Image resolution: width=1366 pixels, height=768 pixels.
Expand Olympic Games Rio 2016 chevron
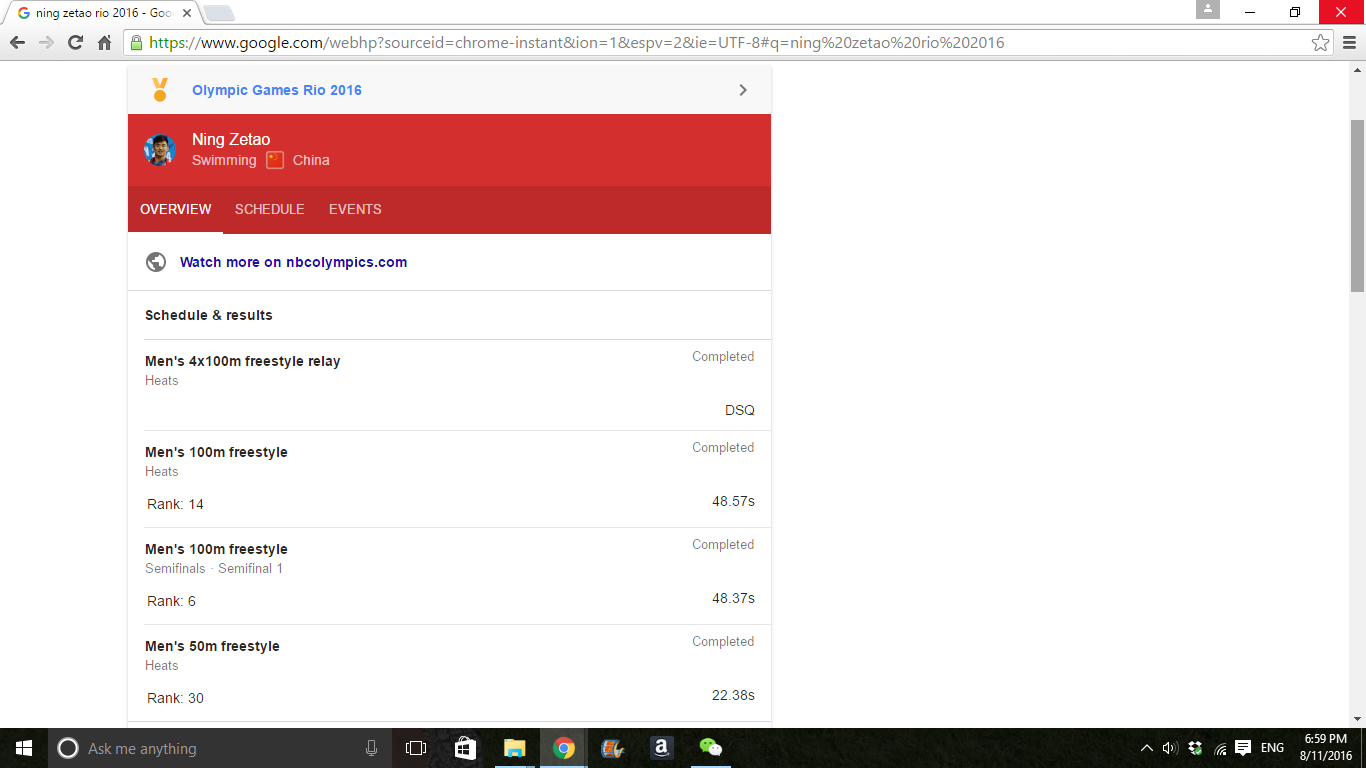(743, 90)
